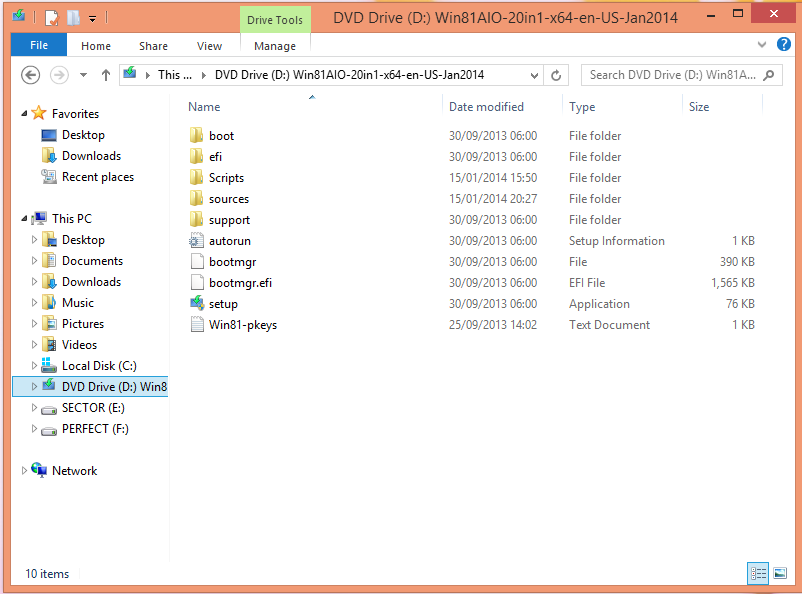
Task: Click the Properties quick access toolbar icon
Action: tap(52, 18)
